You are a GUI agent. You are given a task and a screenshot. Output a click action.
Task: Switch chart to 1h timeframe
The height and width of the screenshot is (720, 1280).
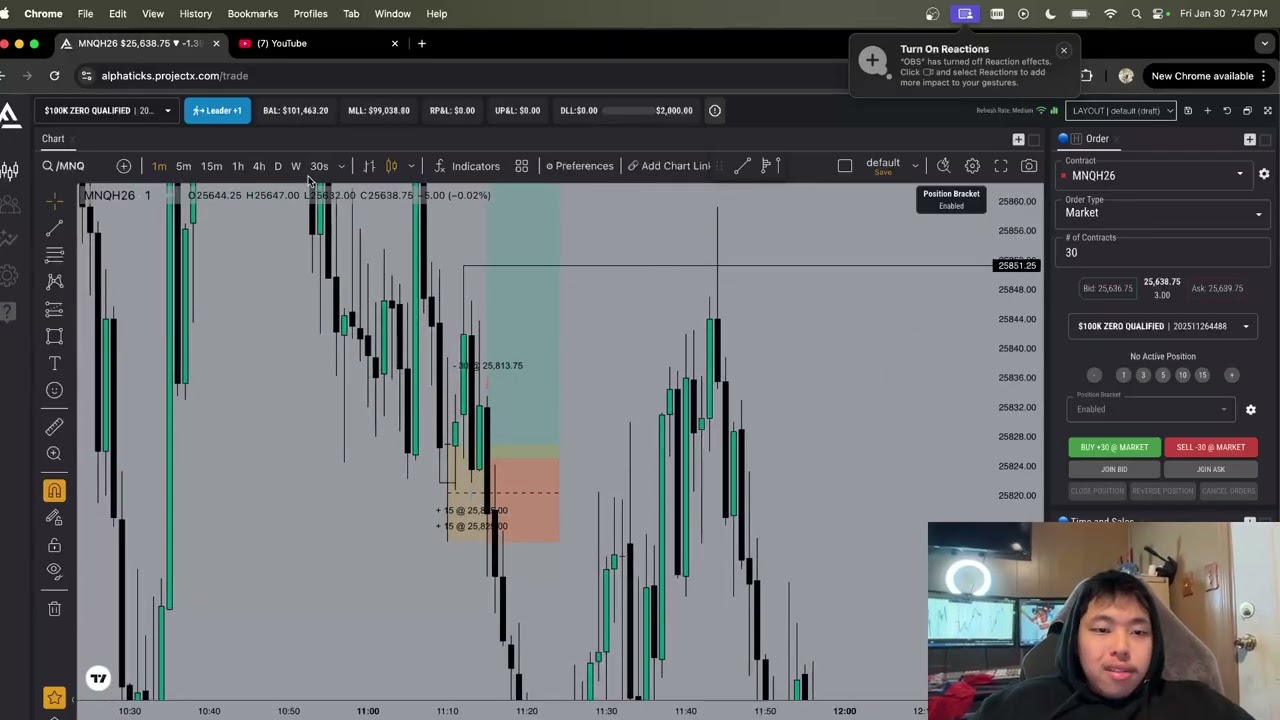tap(238, 166)
